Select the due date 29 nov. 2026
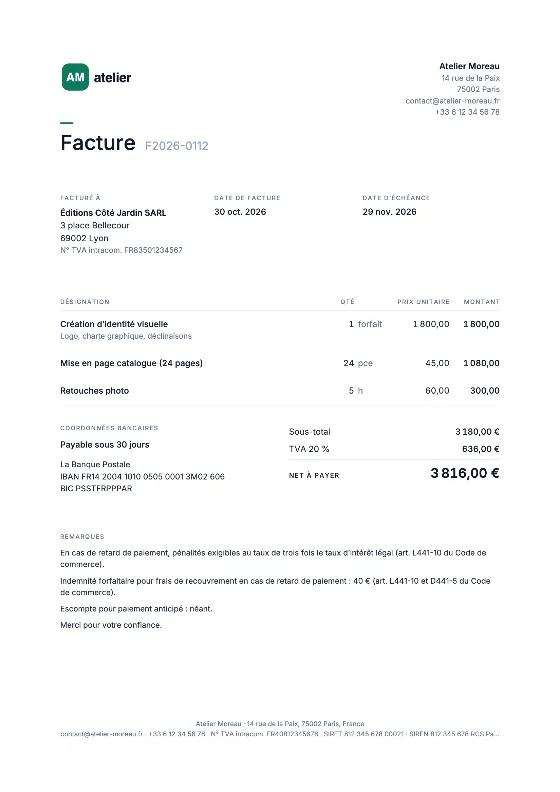This screenshot has height=792, width=560. tap(389, 212)
